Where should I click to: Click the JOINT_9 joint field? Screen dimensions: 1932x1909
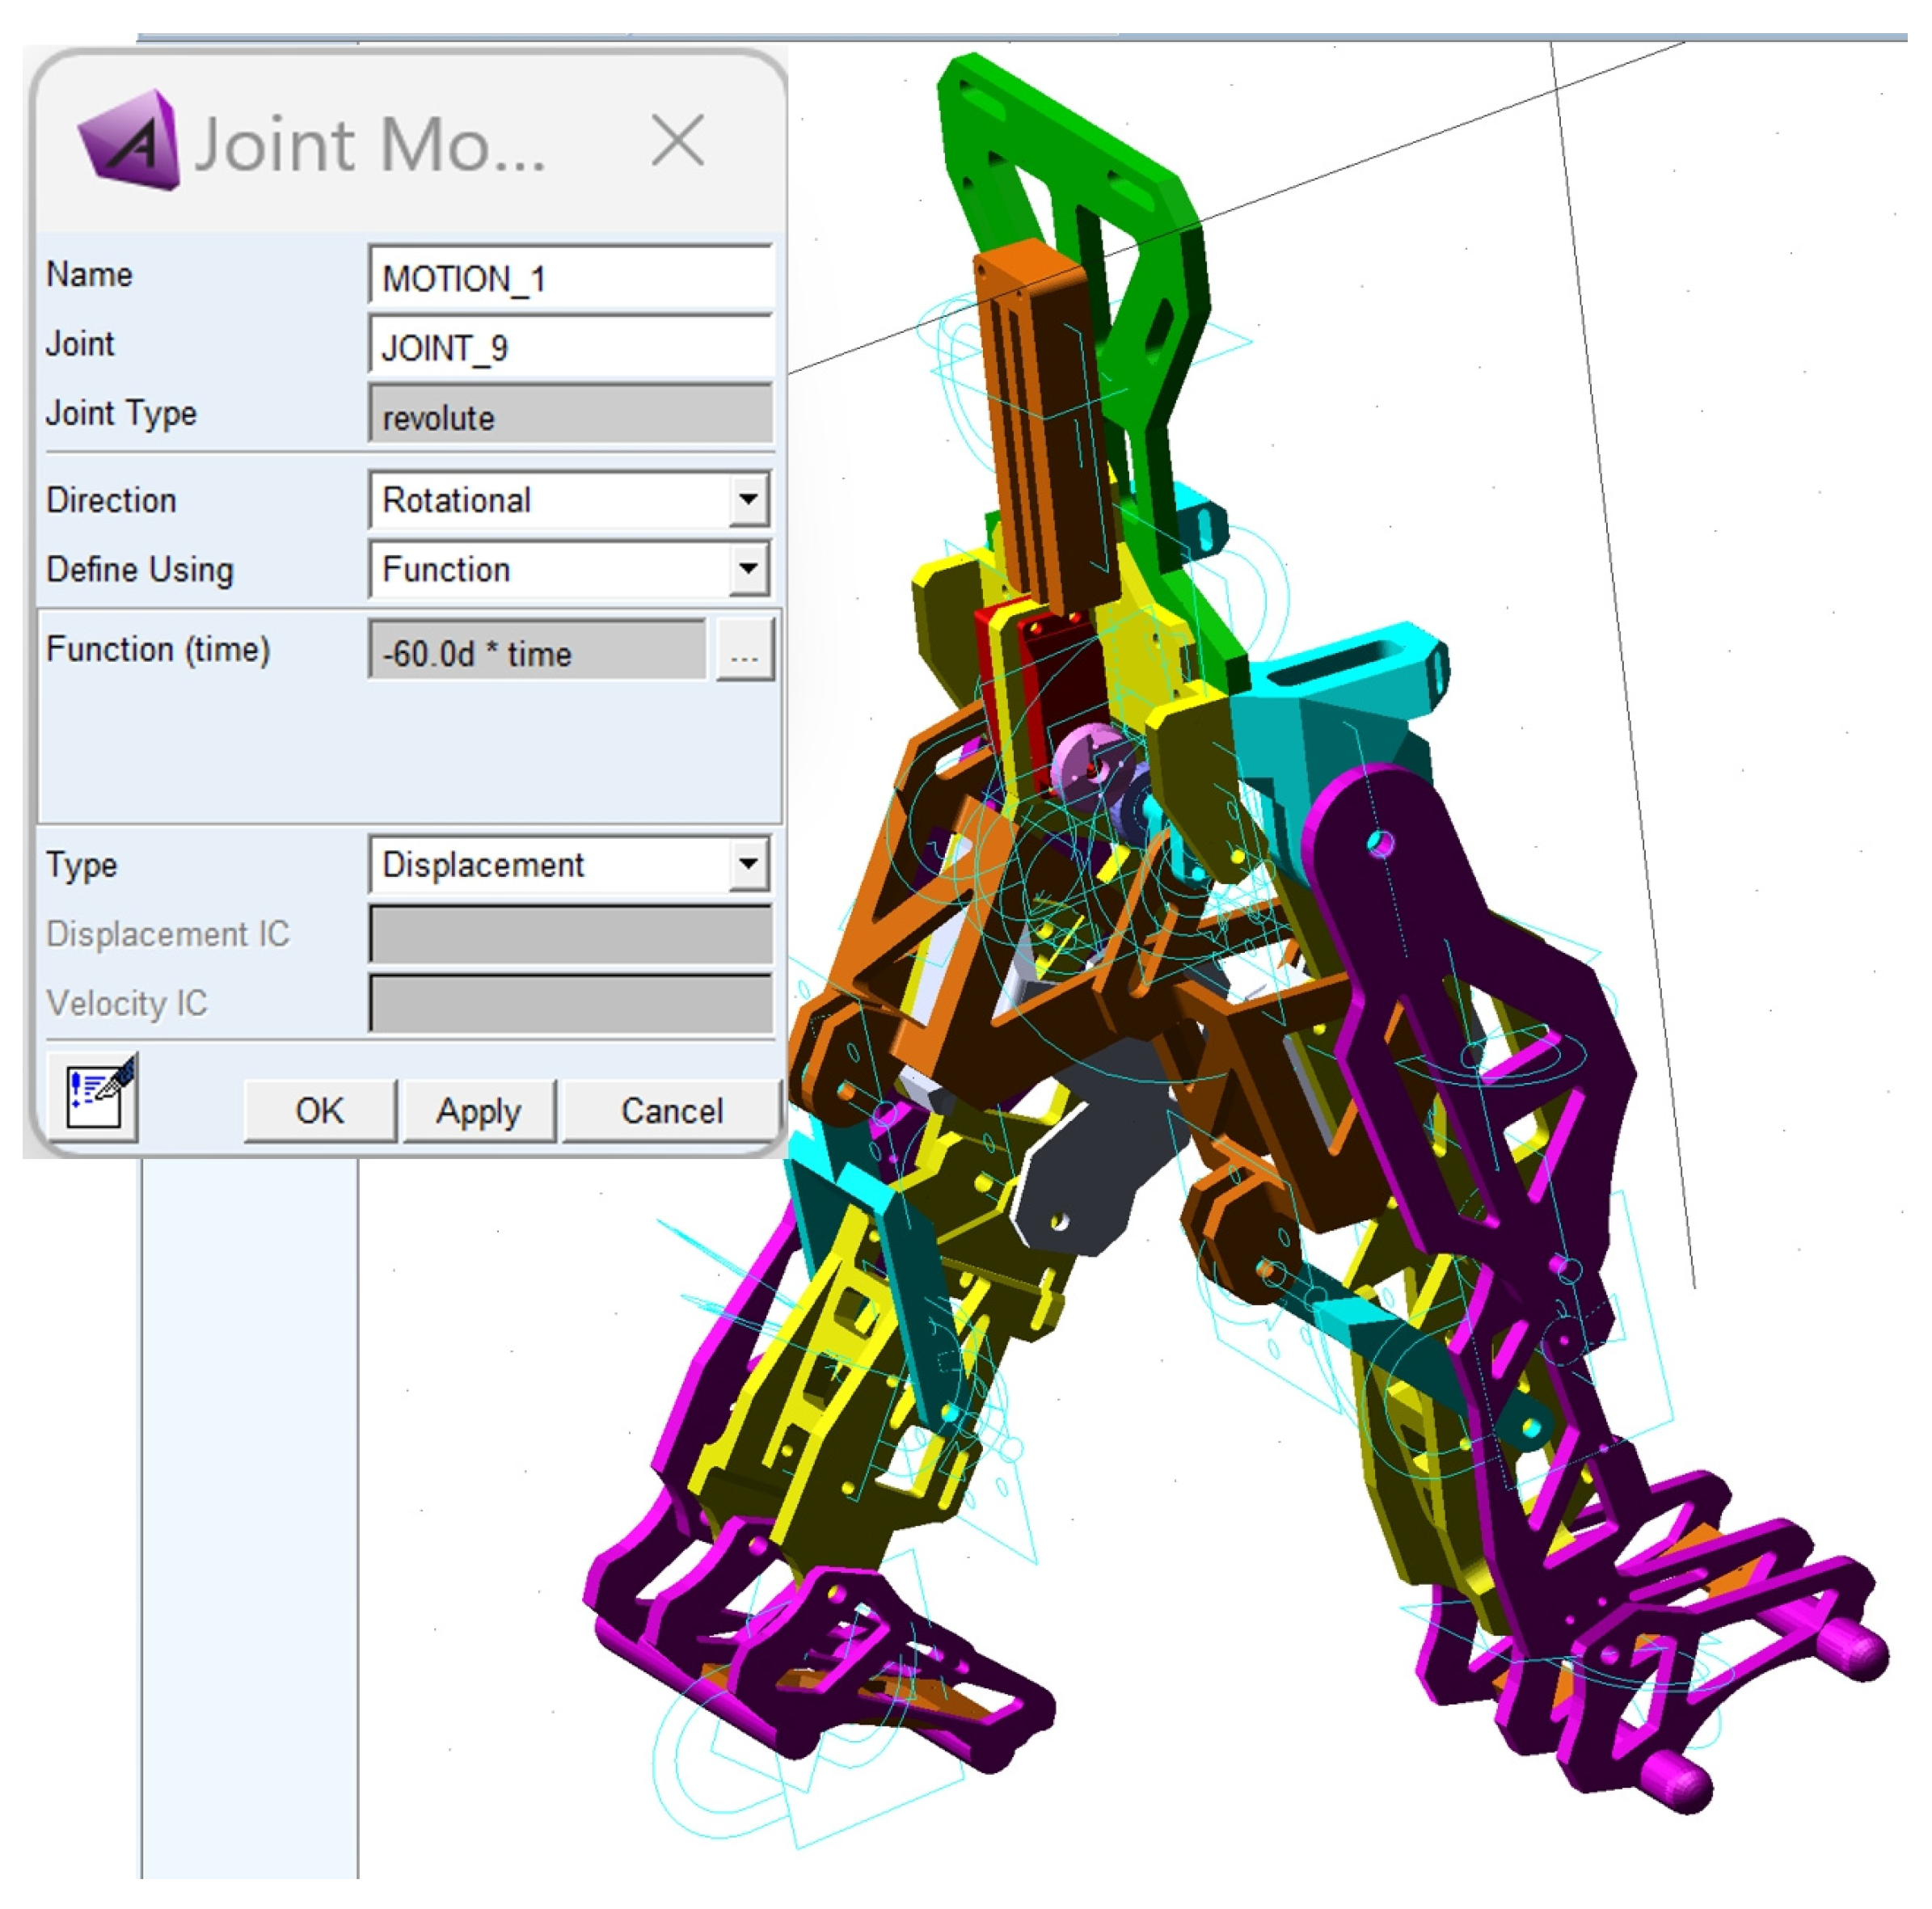[569, 347]
